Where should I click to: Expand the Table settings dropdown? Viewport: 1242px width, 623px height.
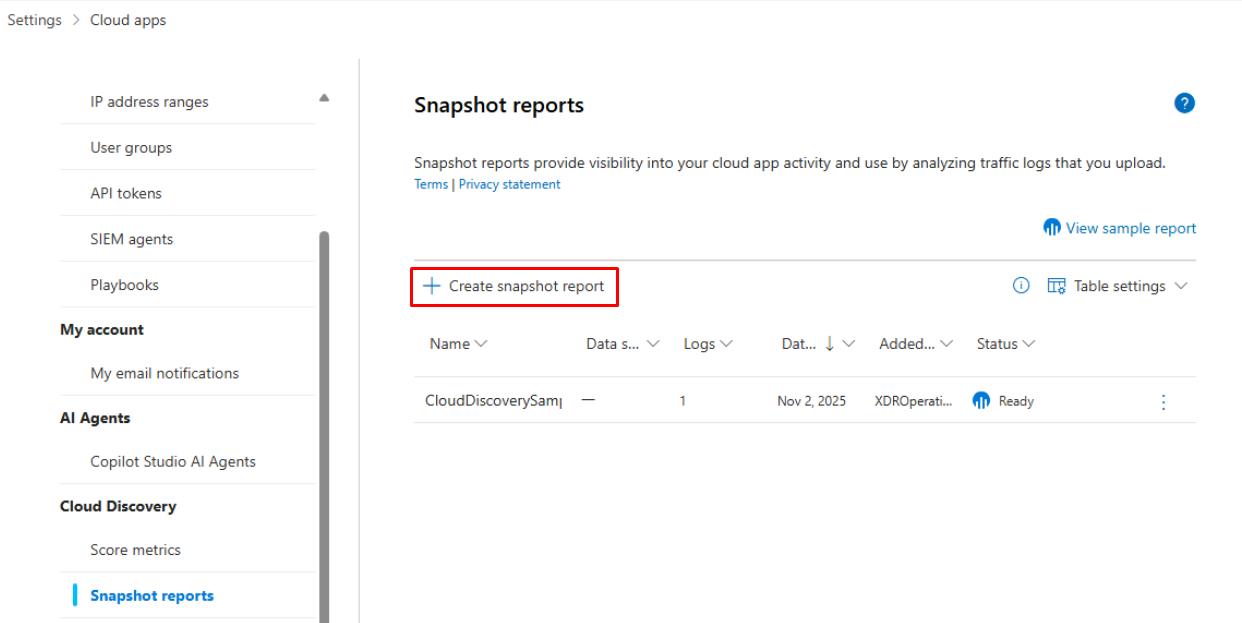(x=1181, y=286)
